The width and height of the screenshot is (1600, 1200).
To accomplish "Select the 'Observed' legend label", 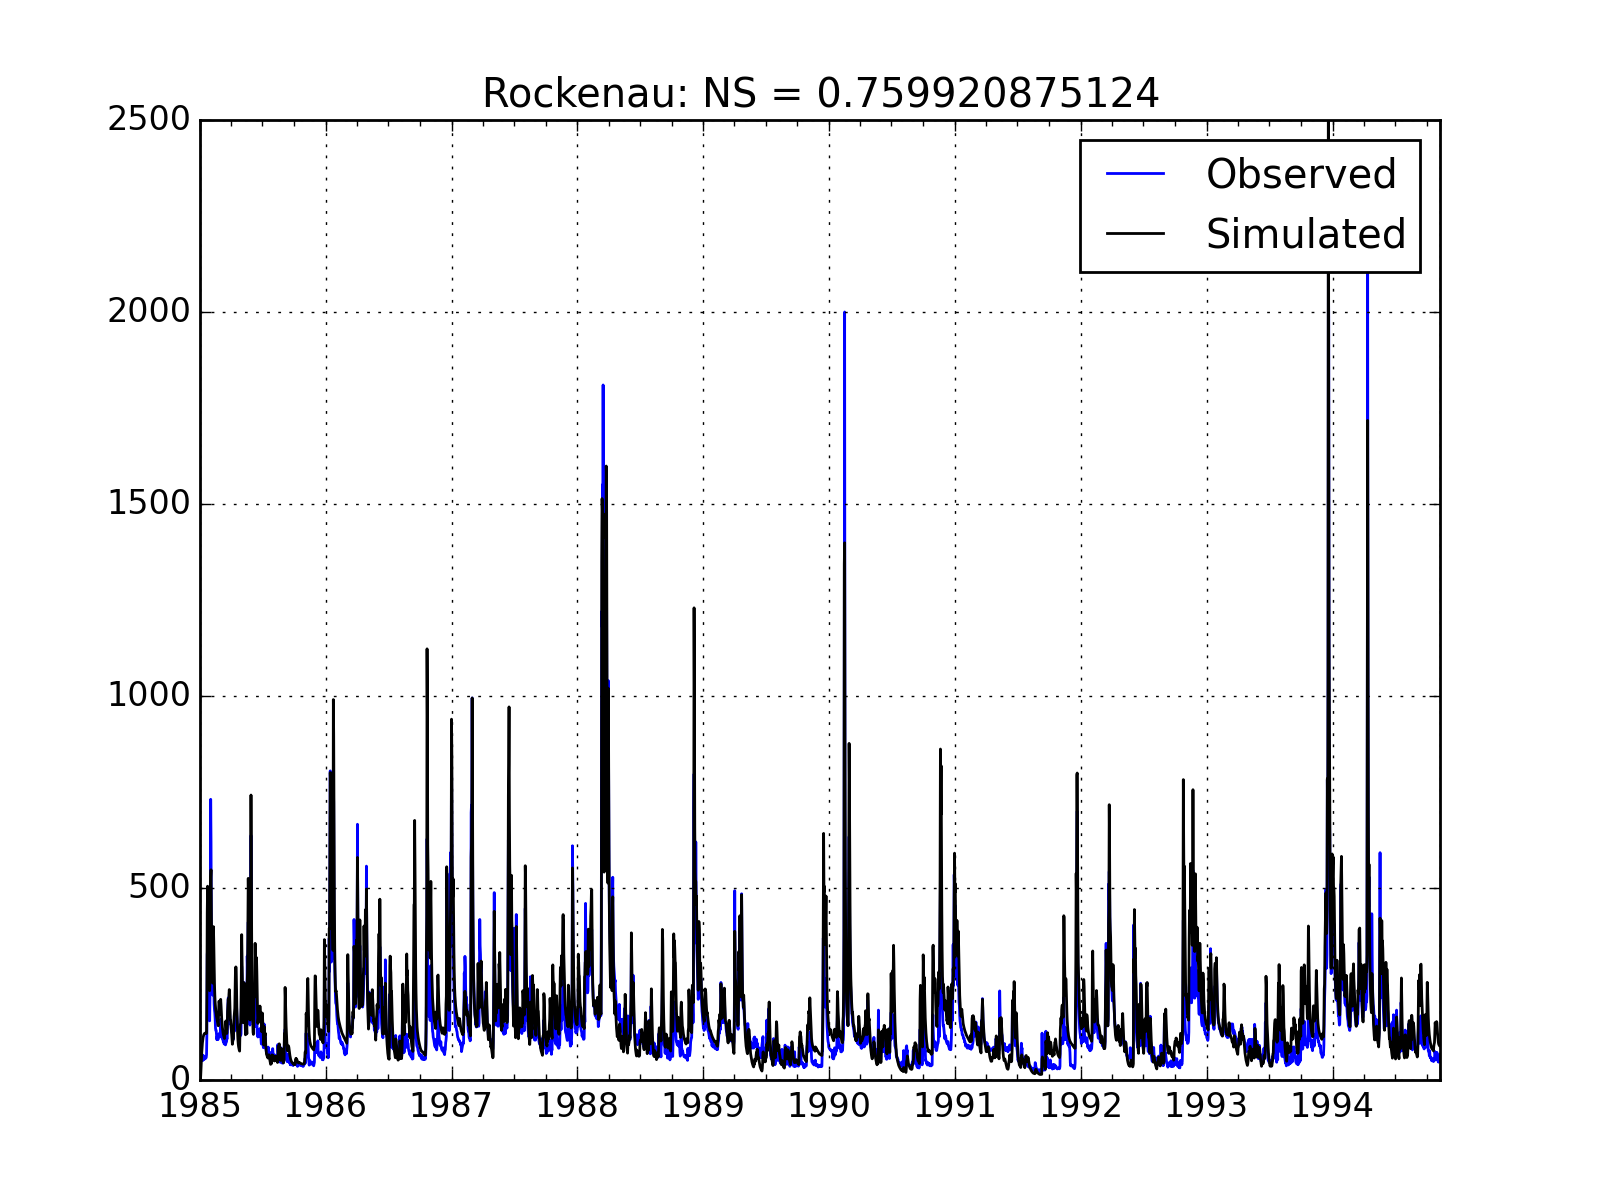I will pyautogui.click(x=1300, y=174).
